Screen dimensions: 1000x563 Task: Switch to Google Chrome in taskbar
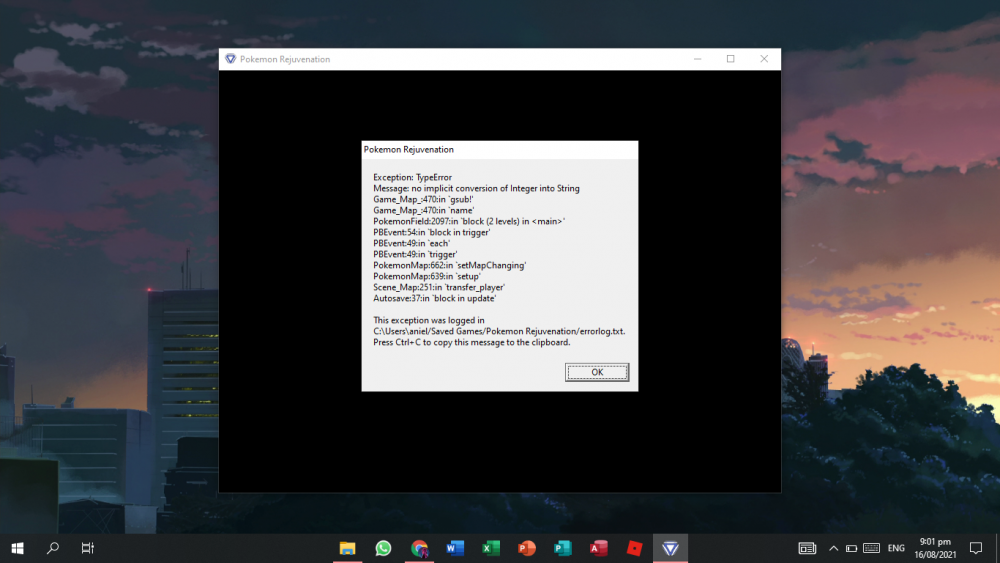click(x=420, y=548)
